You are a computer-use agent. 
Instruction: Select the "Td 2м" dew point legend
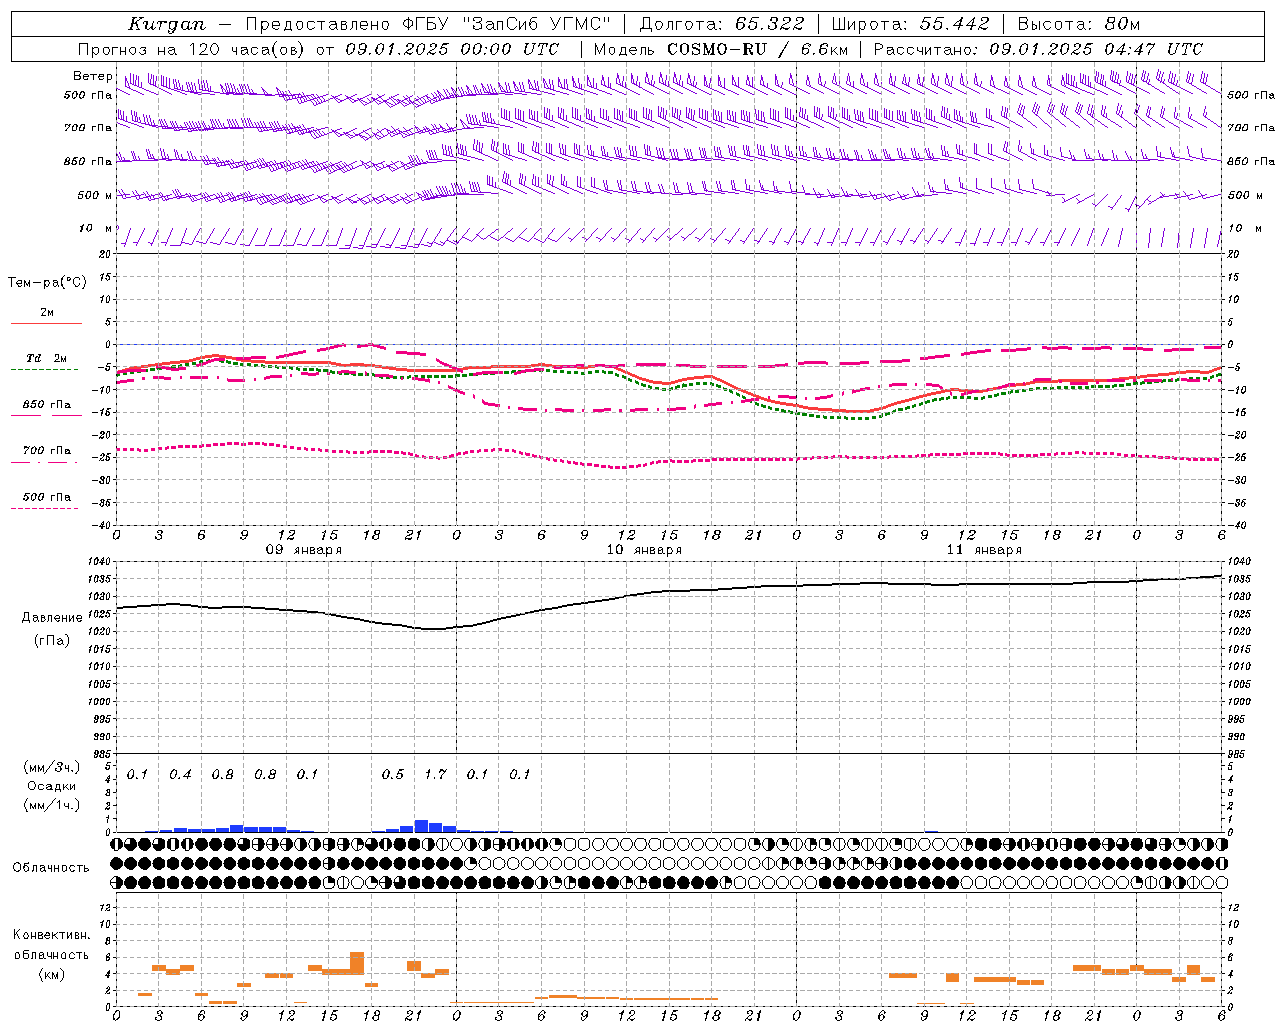coord(46,358)
